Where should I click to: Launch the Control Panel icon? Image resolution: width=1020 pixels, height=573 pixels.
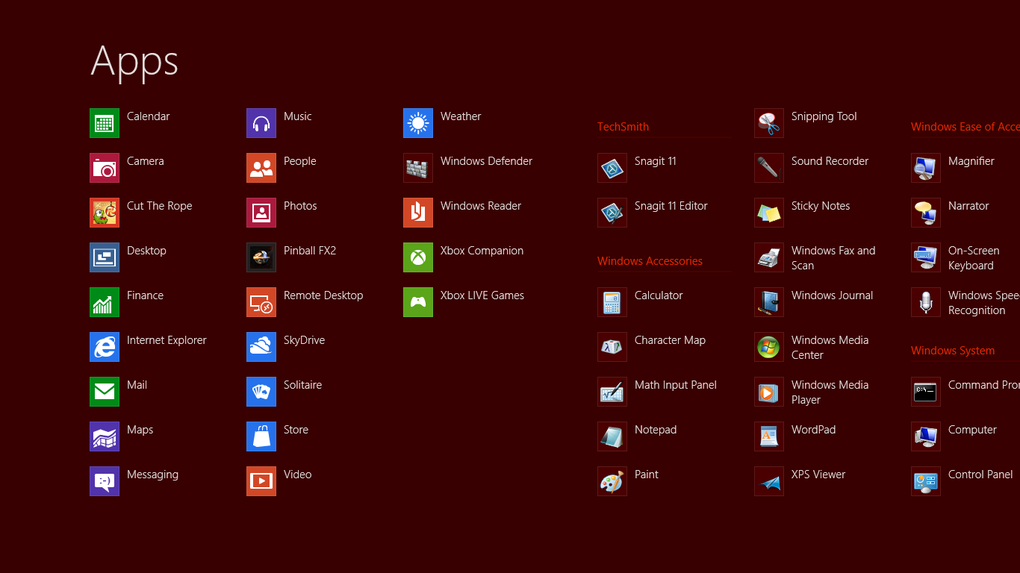[x=926, y=481]
